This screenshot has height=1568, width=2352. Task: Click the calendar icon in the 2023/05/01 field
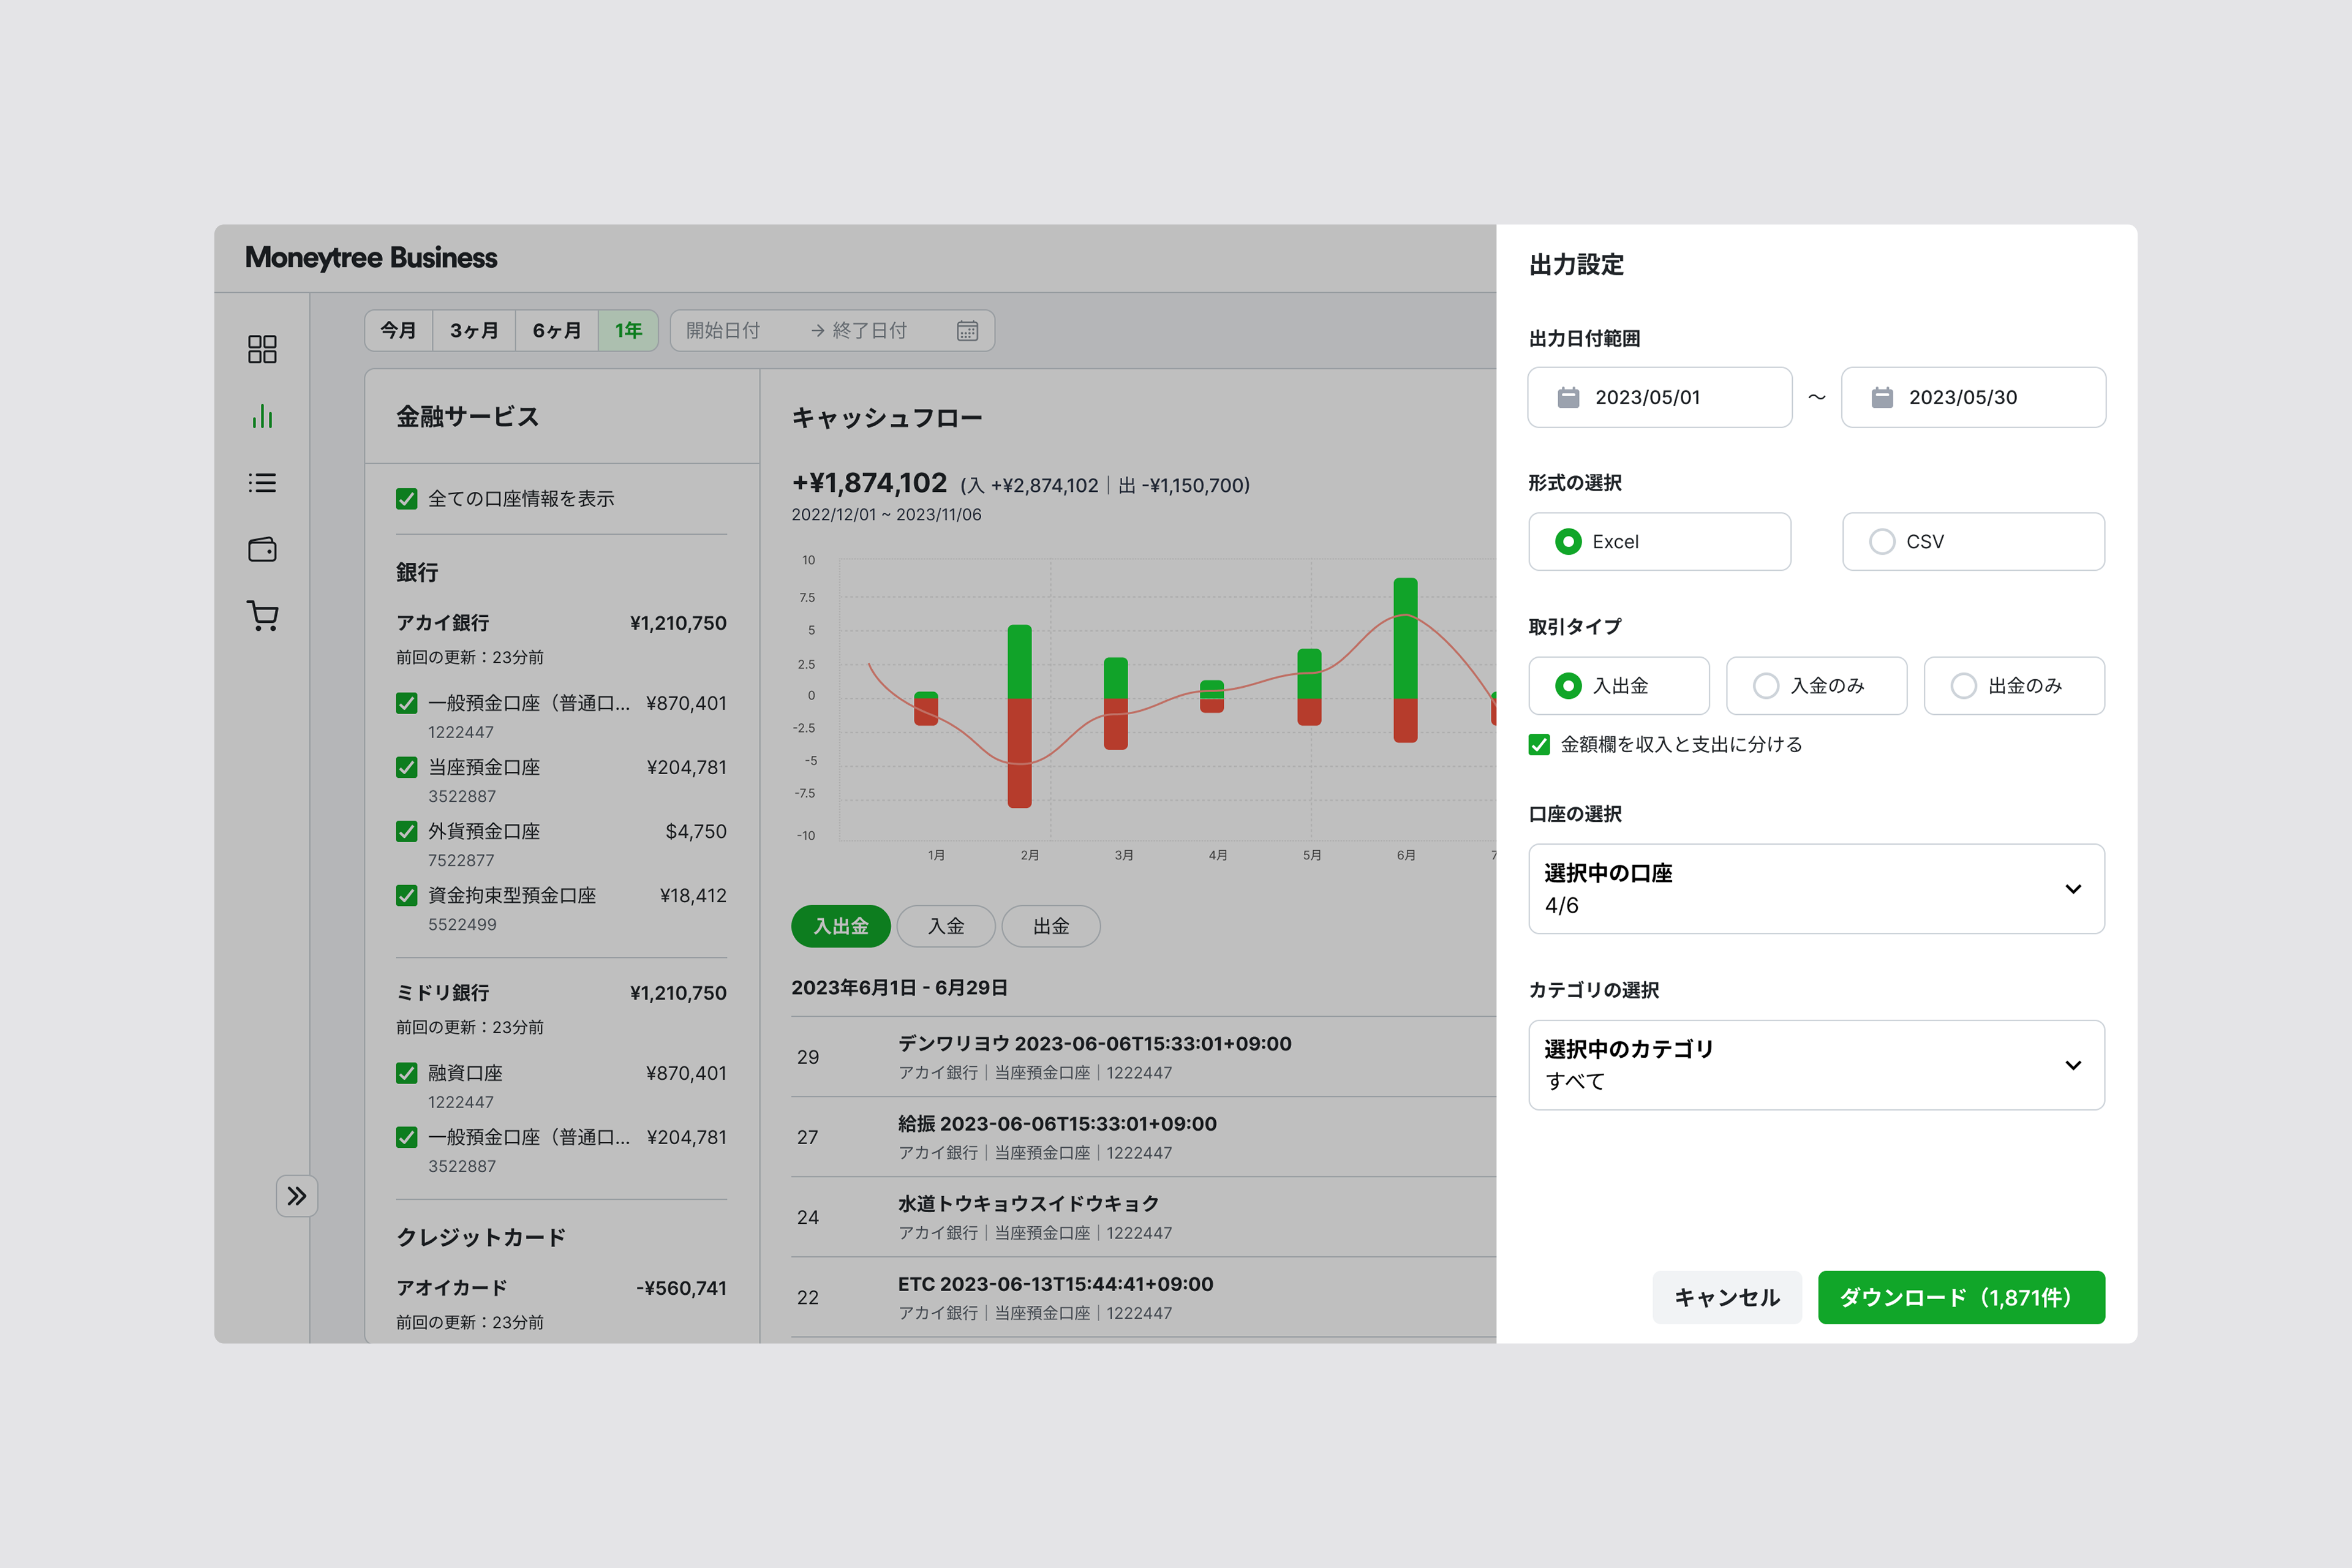tap(1569, 397)
